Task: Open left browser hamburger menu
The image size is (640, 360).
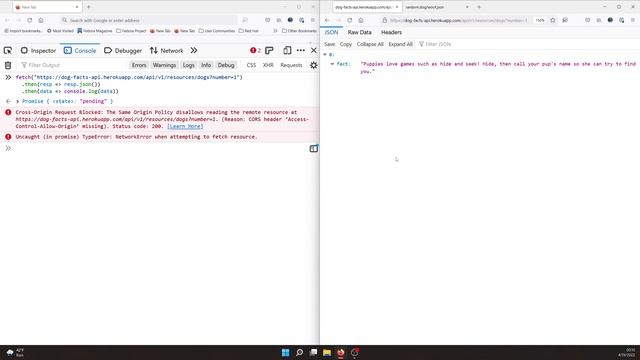Action: tap(313, 20)
